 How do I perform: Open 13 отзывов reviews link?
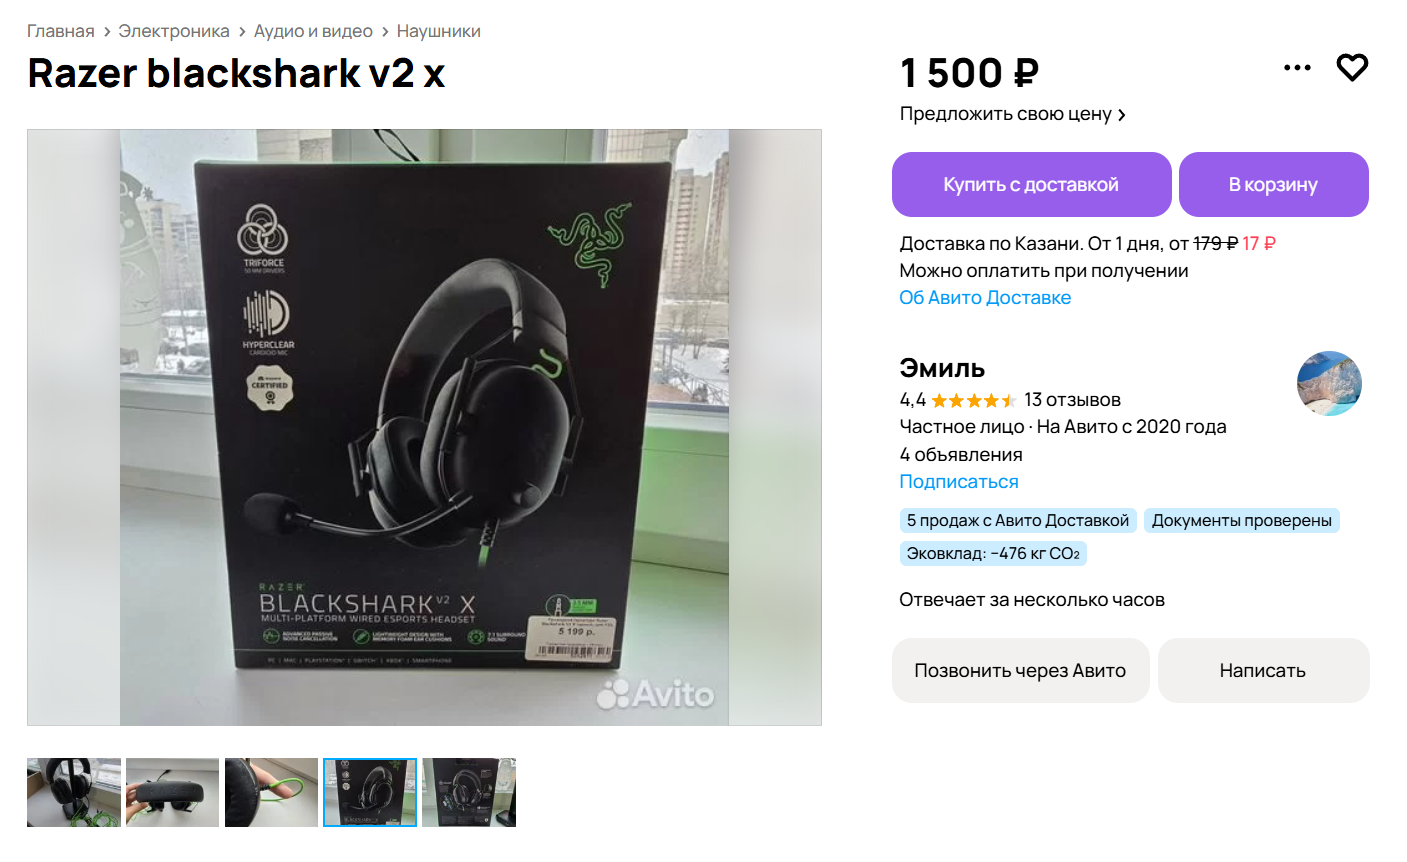click(1072, 400)
